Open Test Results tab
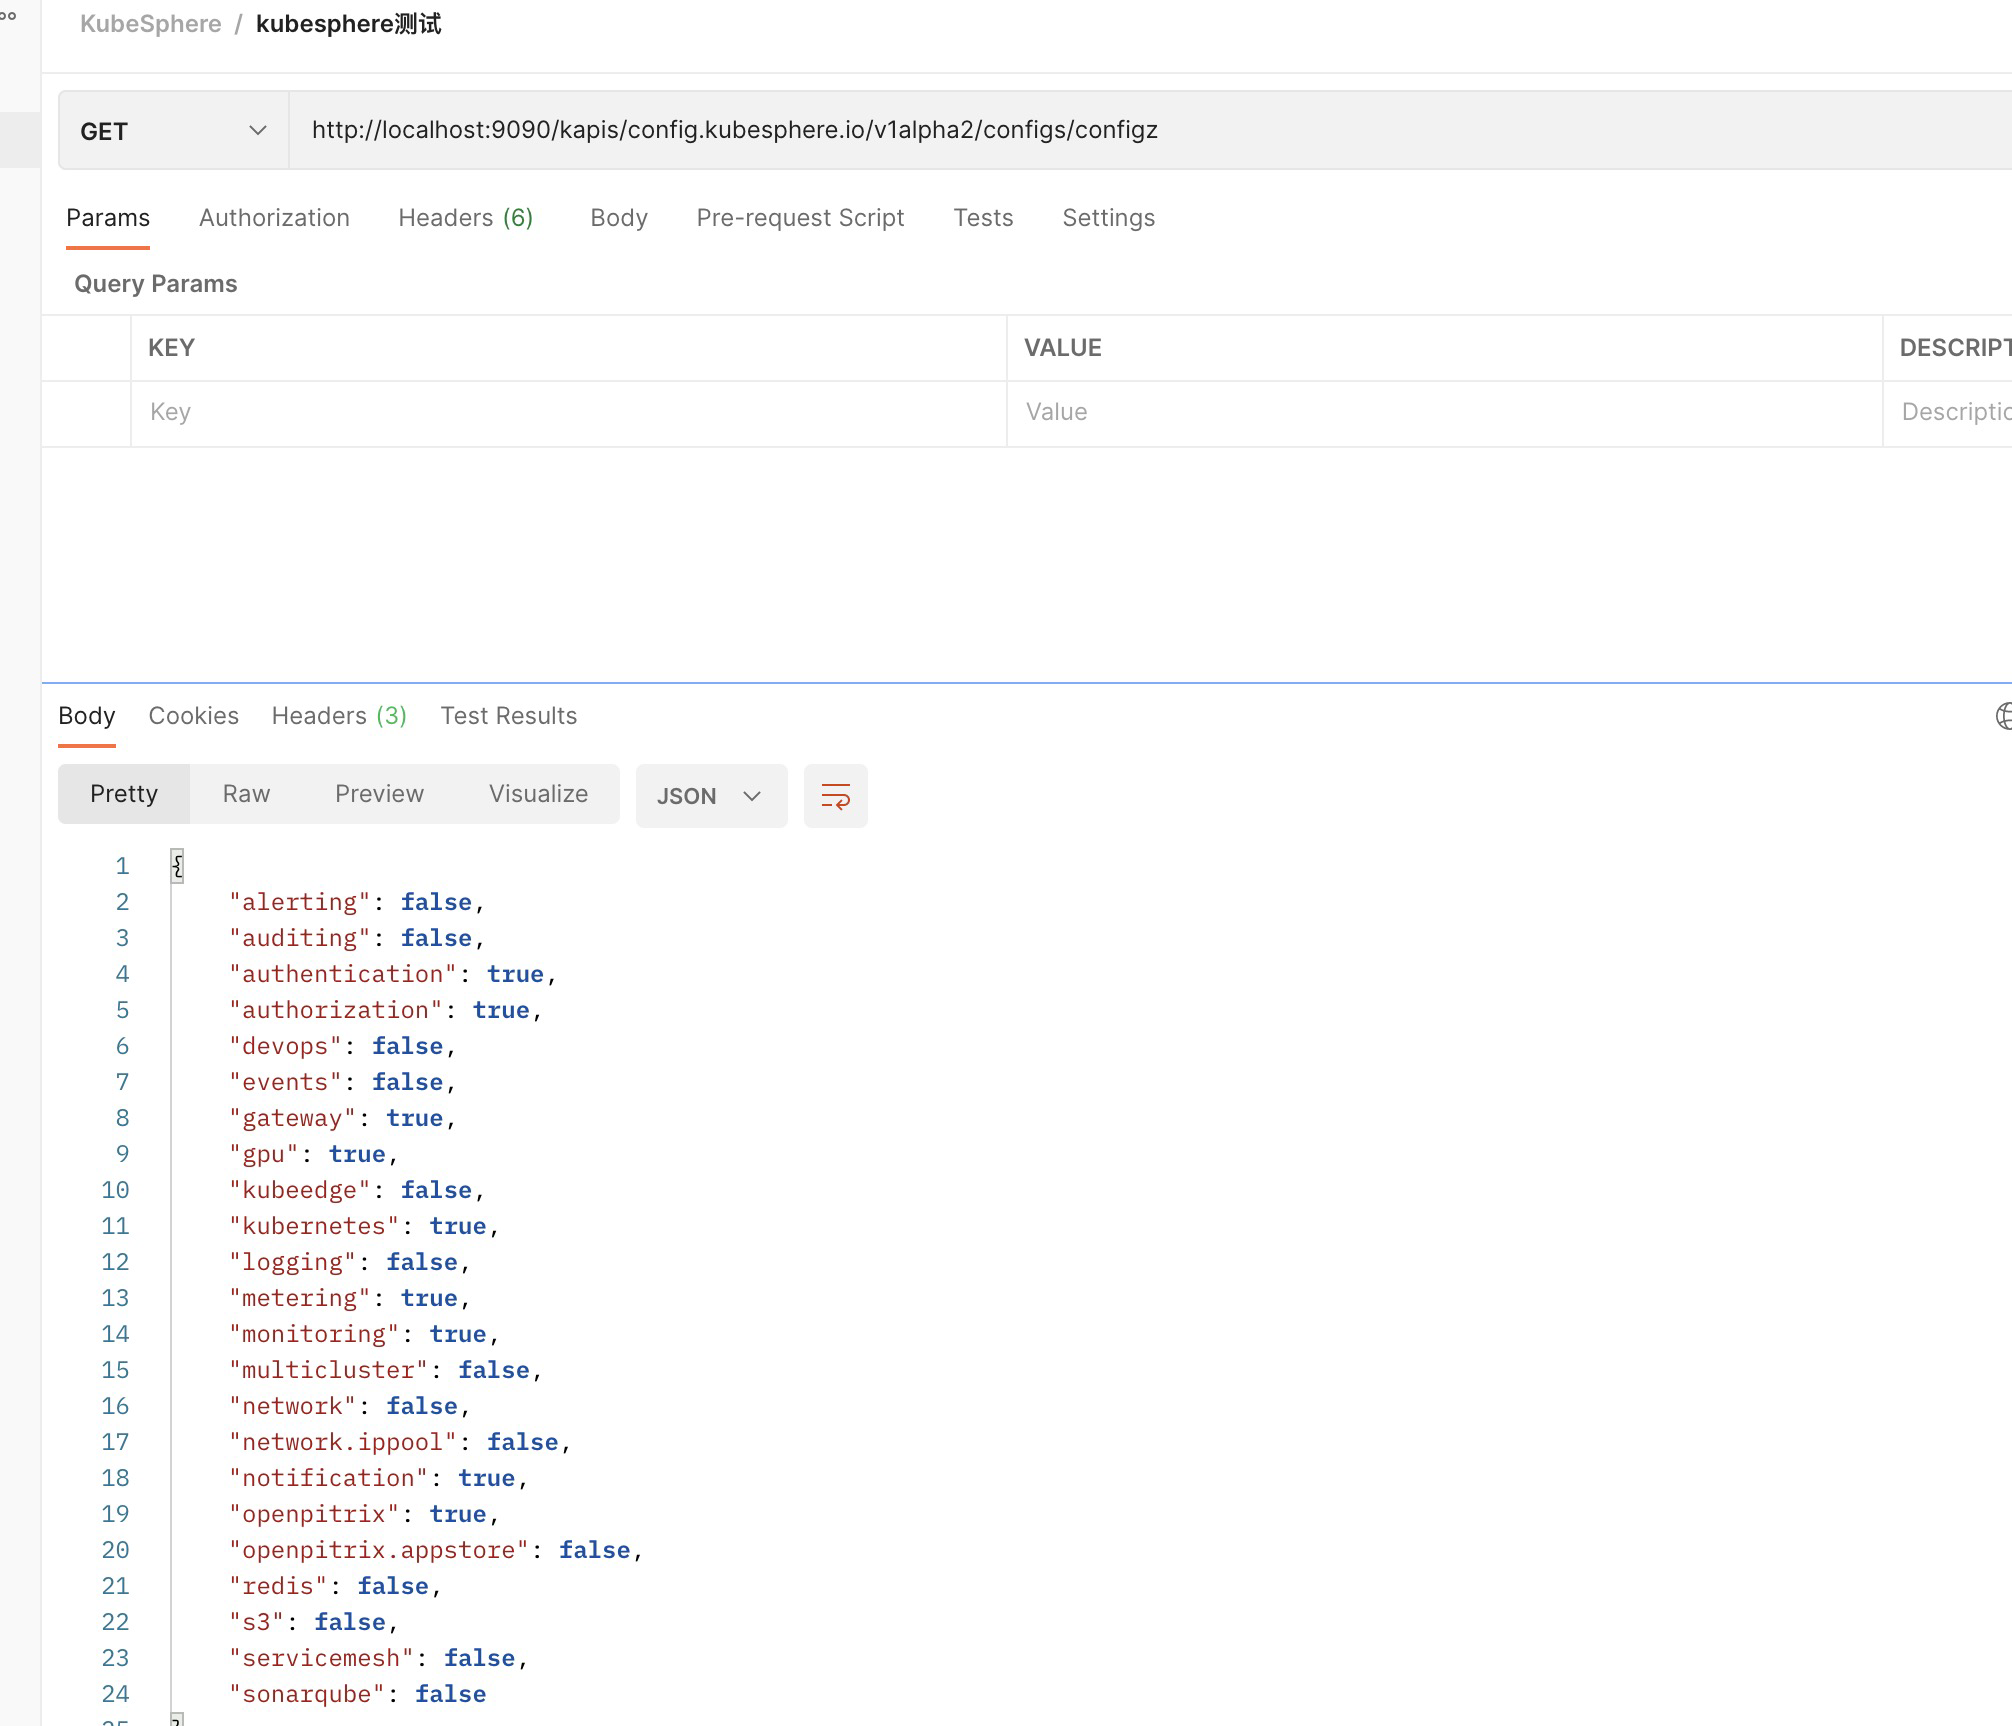 pyautogui.click(x=508, y=716)
